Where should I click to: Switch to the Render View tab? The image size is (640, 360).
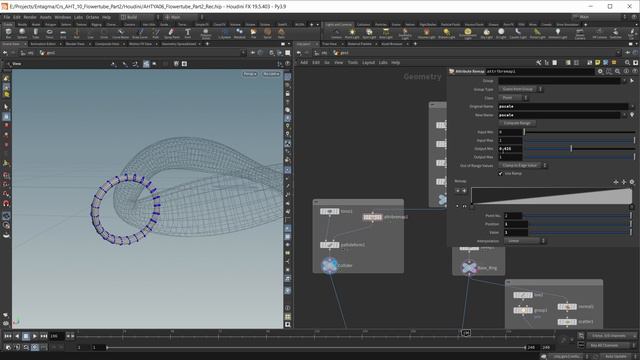(75, 44)
